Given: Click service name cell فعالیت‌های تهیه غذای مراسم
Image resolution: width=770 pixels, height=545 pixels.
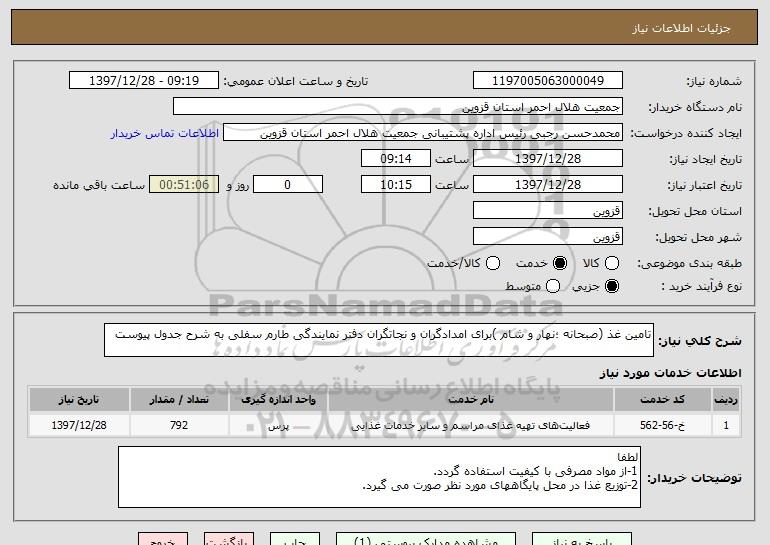Looking at the screenshot, I should click(470, 425).
